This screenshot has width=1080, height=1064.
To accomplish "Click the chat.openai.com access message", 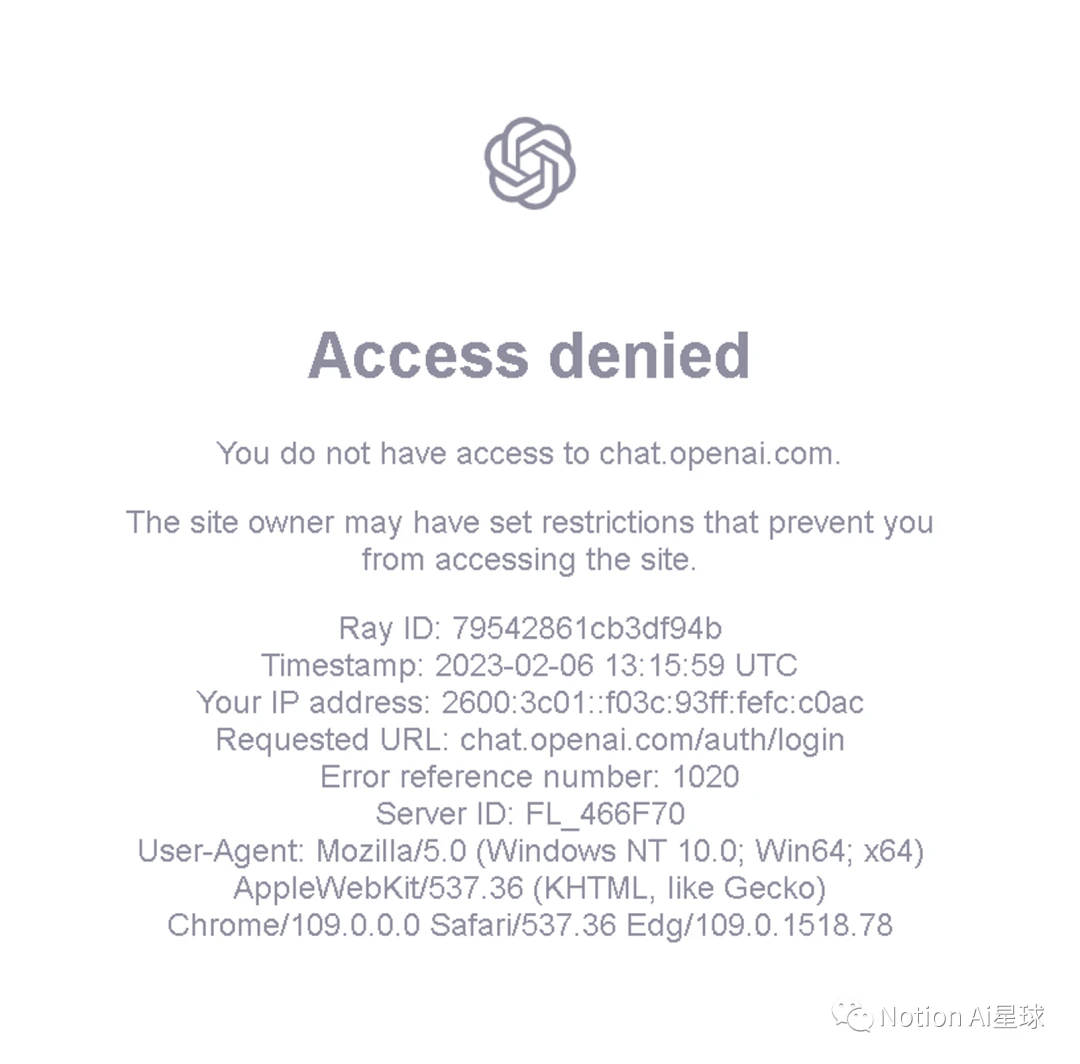I will (529, 455).
